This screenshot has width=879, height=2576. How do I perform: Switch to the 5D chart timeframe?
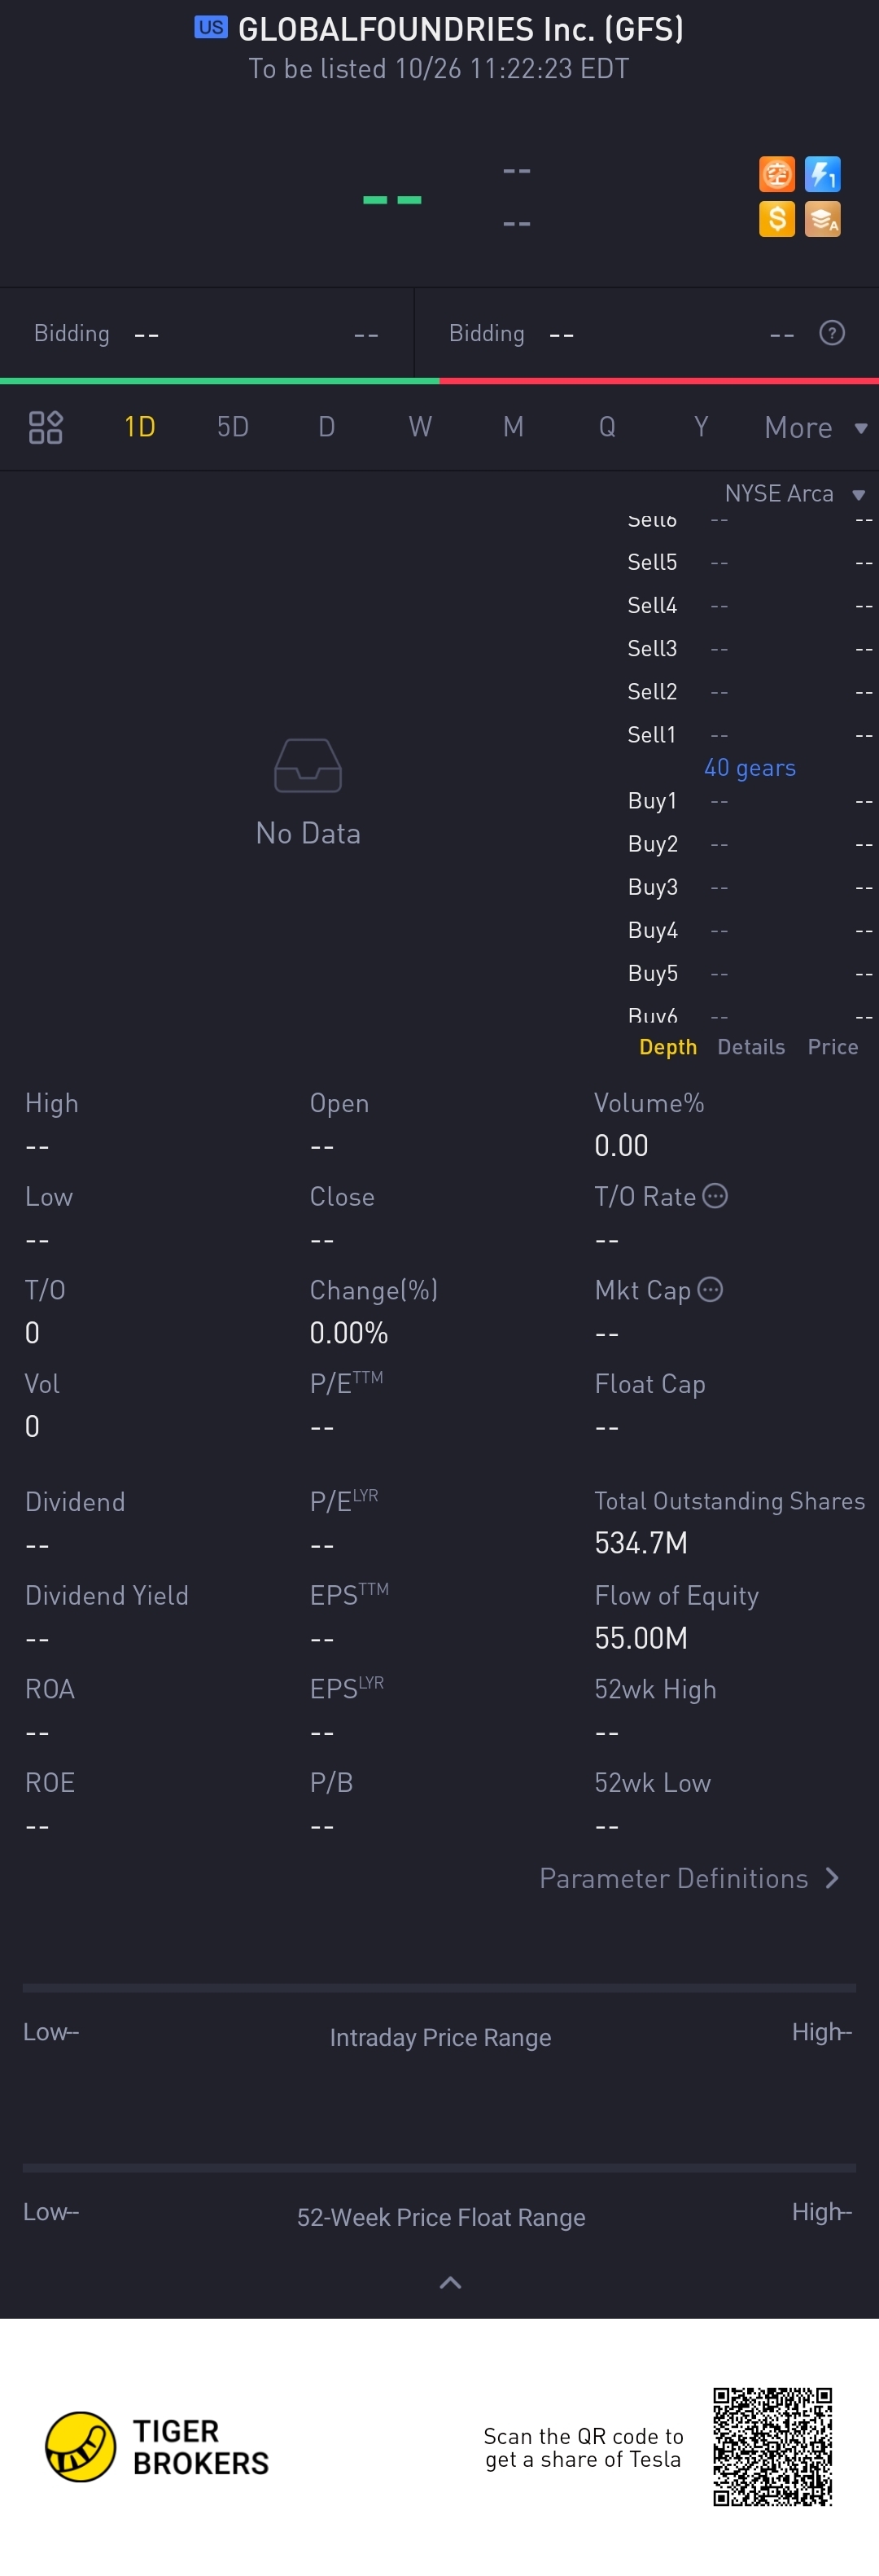tap(233, 427)
